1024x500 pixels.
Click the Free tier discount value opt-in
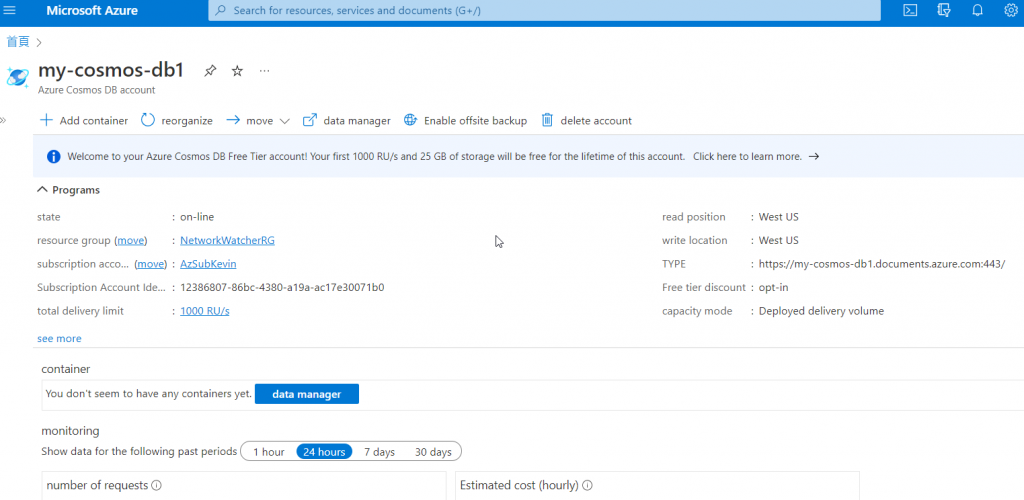point(774,288)
